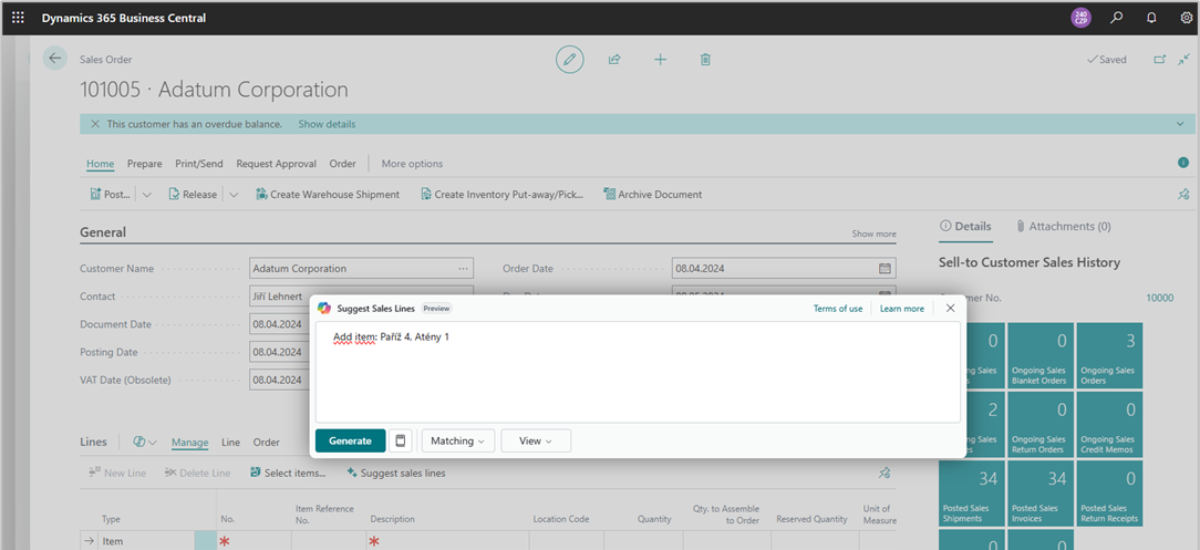Open the settings gear icon
Screen dimensions: 1200x550
click(x=1184, y=17)
